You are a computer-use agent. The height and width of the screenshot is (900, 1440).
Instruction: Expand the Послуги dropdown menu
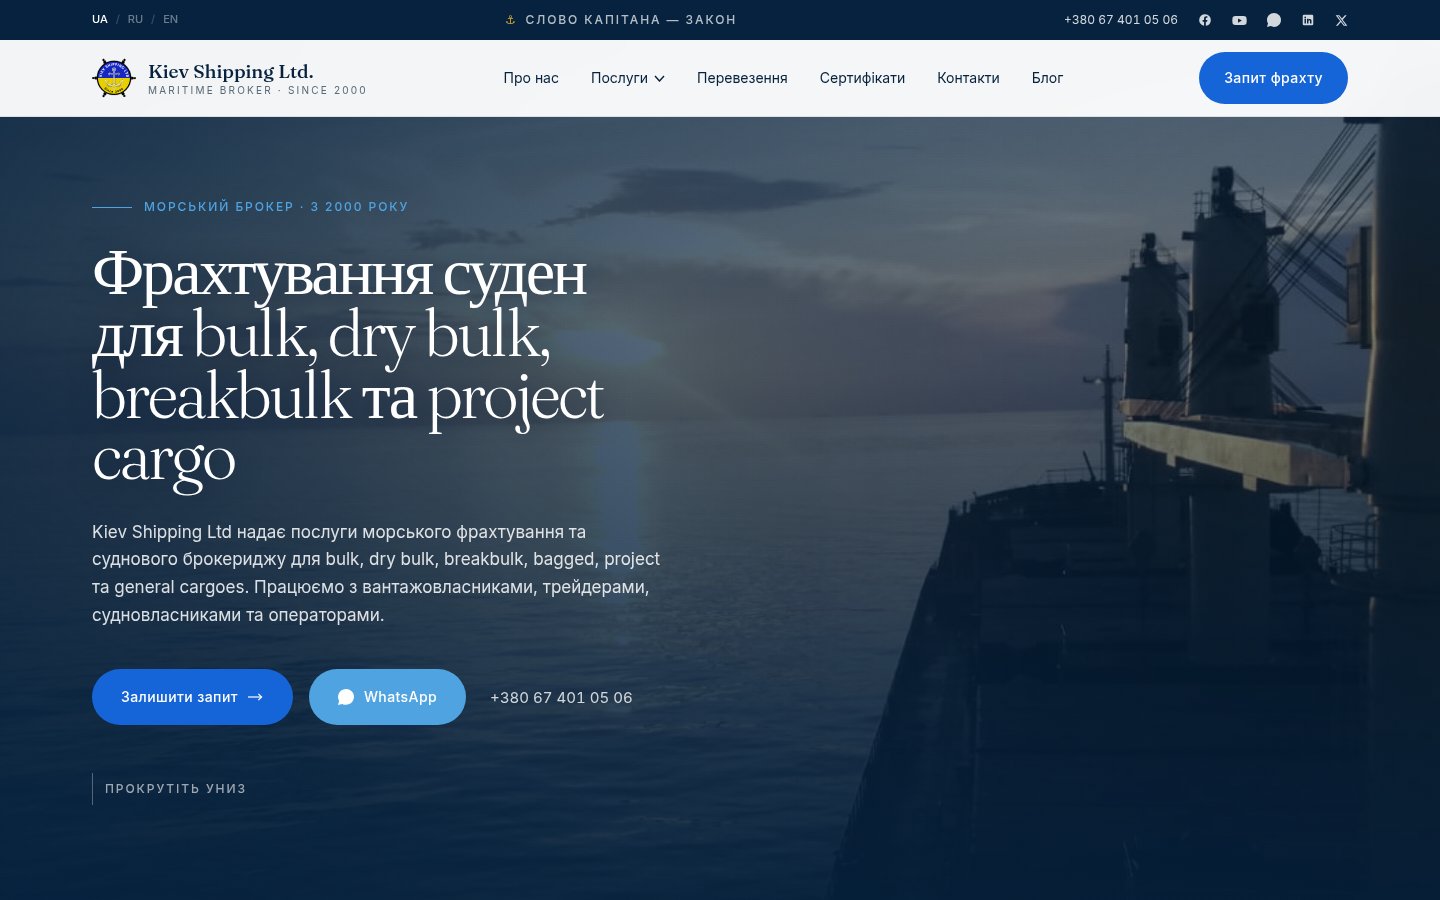click(628, 78)
